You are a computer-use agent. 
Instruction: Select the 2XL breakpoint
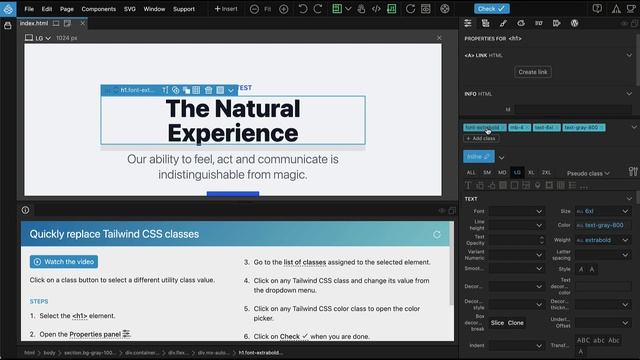tap(546, 173)
